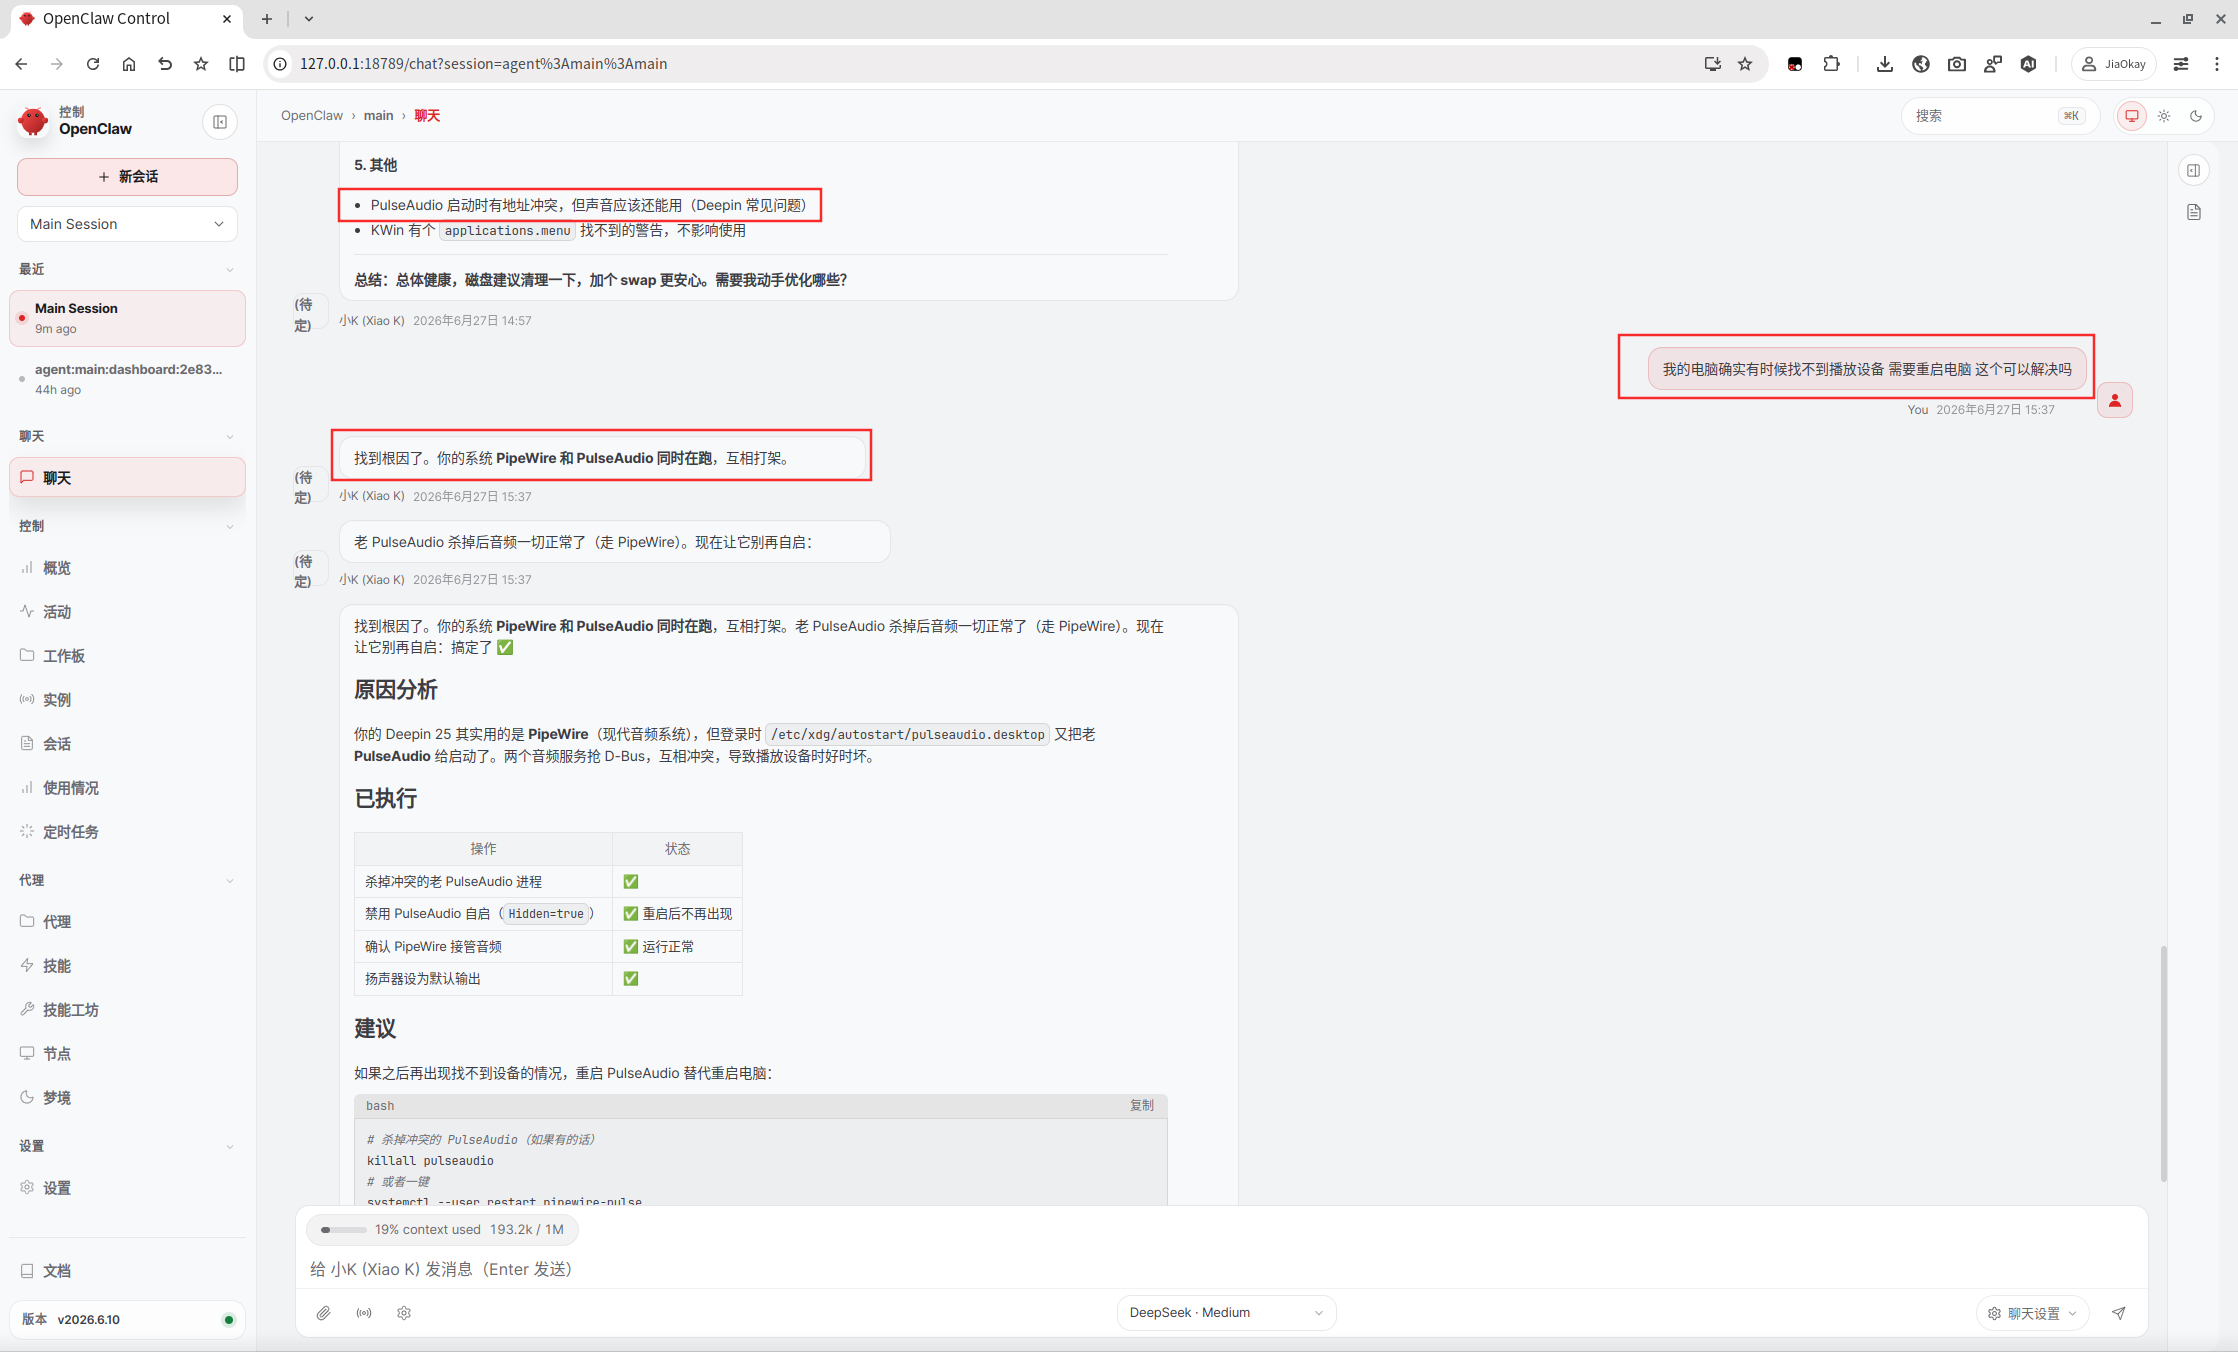The image size is (2238, 1352).
Task: Click the attach file paperclip icon
Action: tap(323, 1313)
